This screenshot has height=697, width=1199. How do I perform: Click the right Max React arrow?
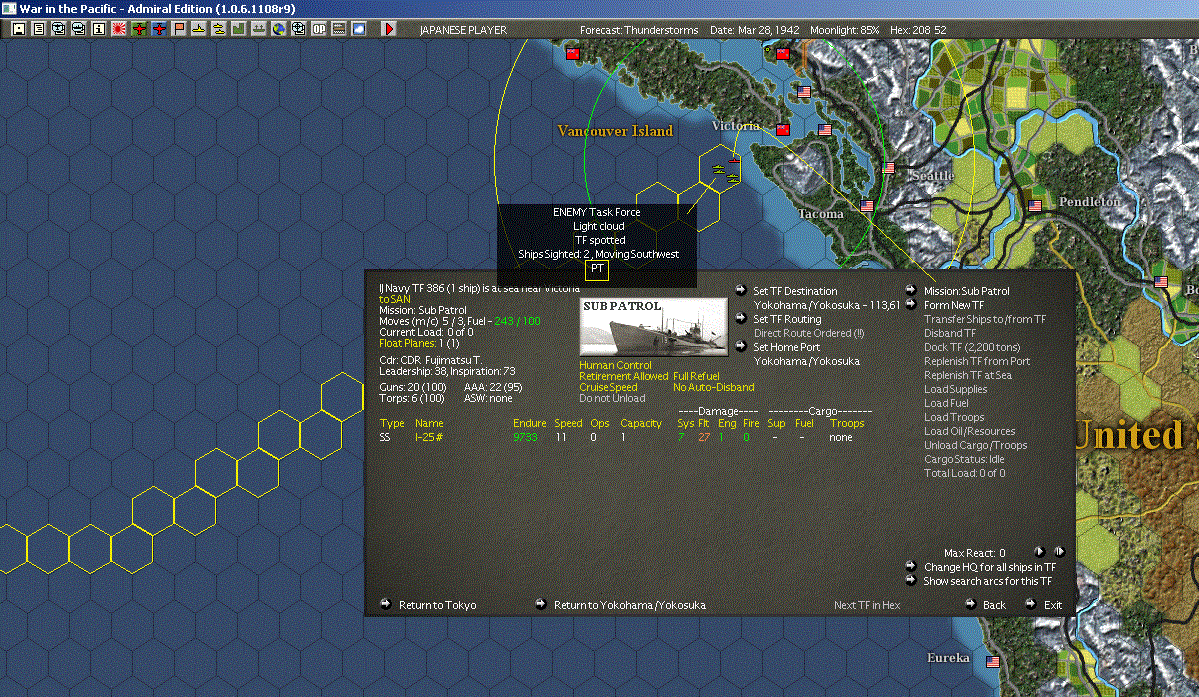[x=1059, y=551]
